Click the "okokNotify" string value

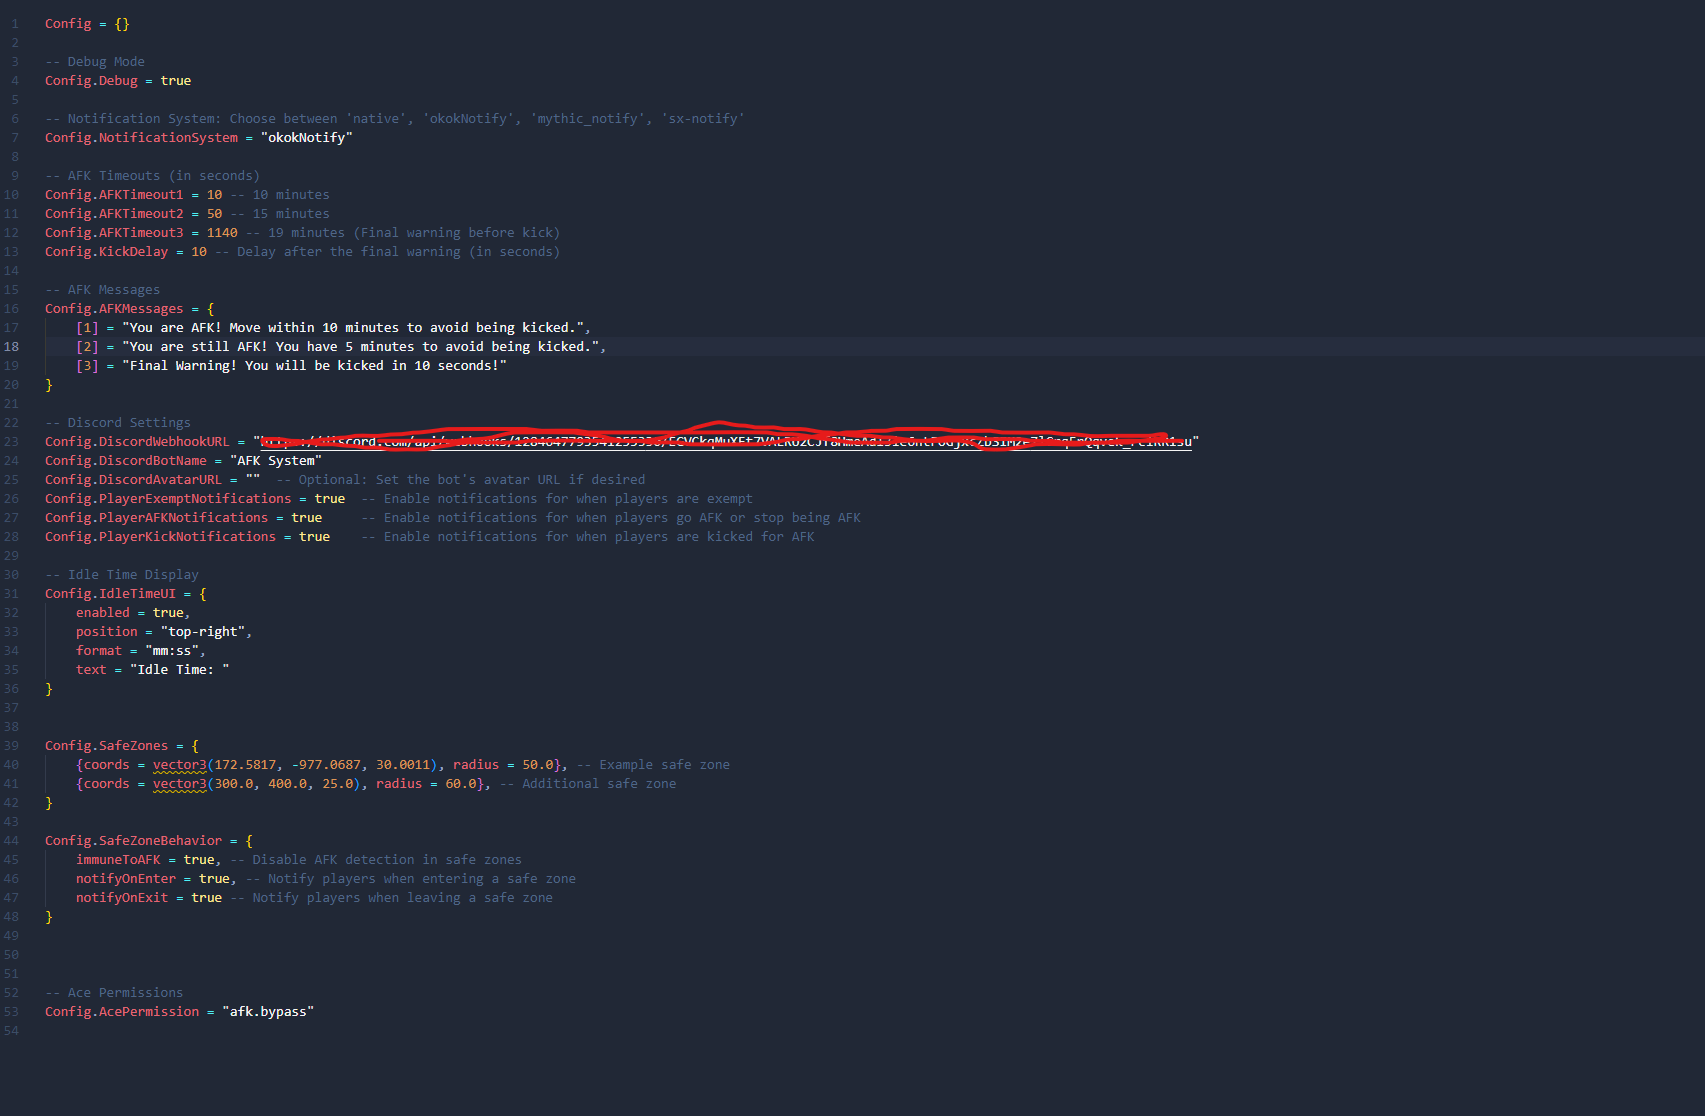click(x=306, y=138)
